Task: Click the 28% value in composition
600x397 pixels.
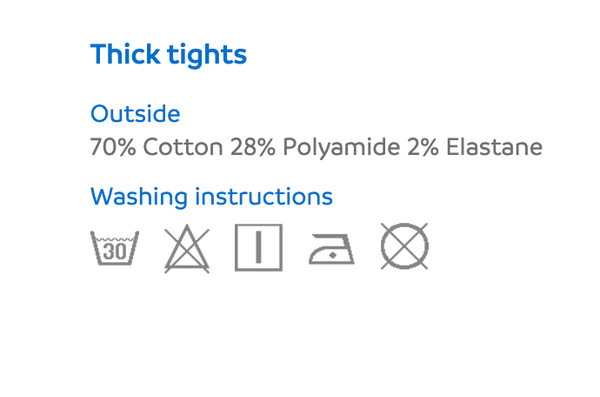Action: coord(253,147)
